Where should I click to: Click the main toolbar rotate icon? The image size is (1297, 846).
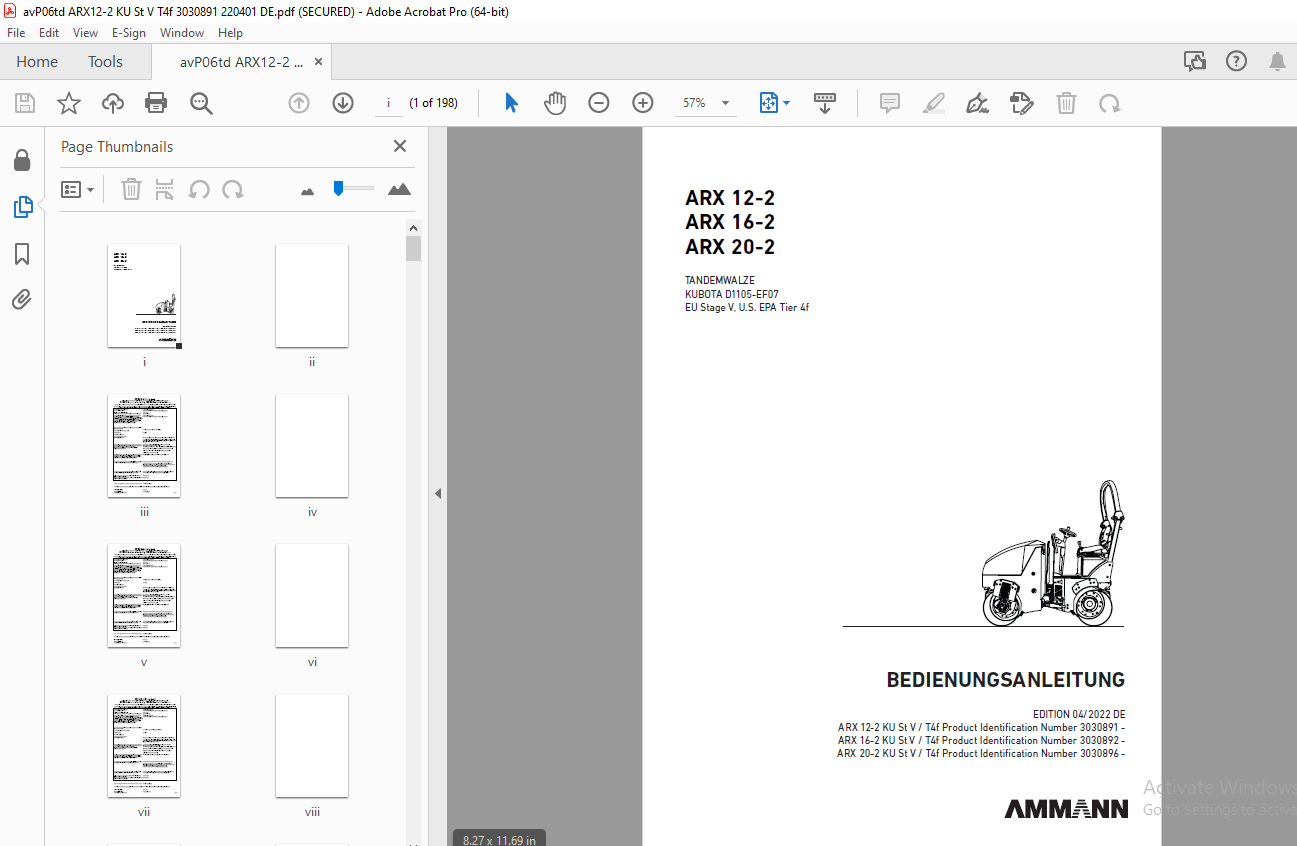[1109, 103]
